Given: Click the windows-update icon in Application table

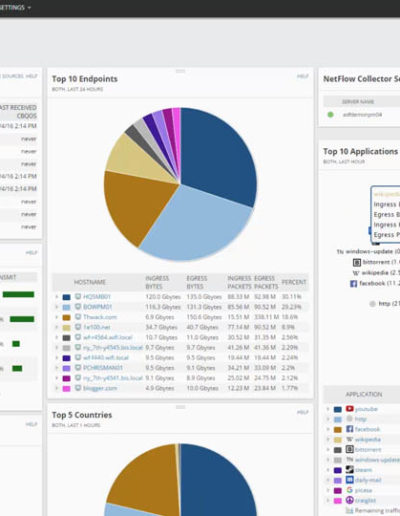Looking at the screenshot, I should (349, 460).
